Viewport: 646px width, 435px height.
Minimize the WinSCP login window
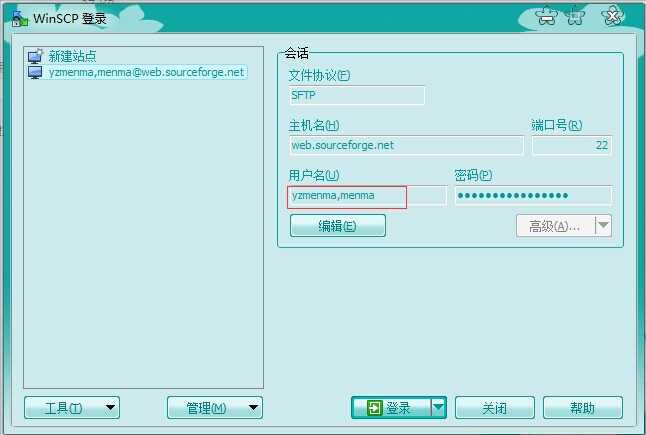(x=546, y=16)
